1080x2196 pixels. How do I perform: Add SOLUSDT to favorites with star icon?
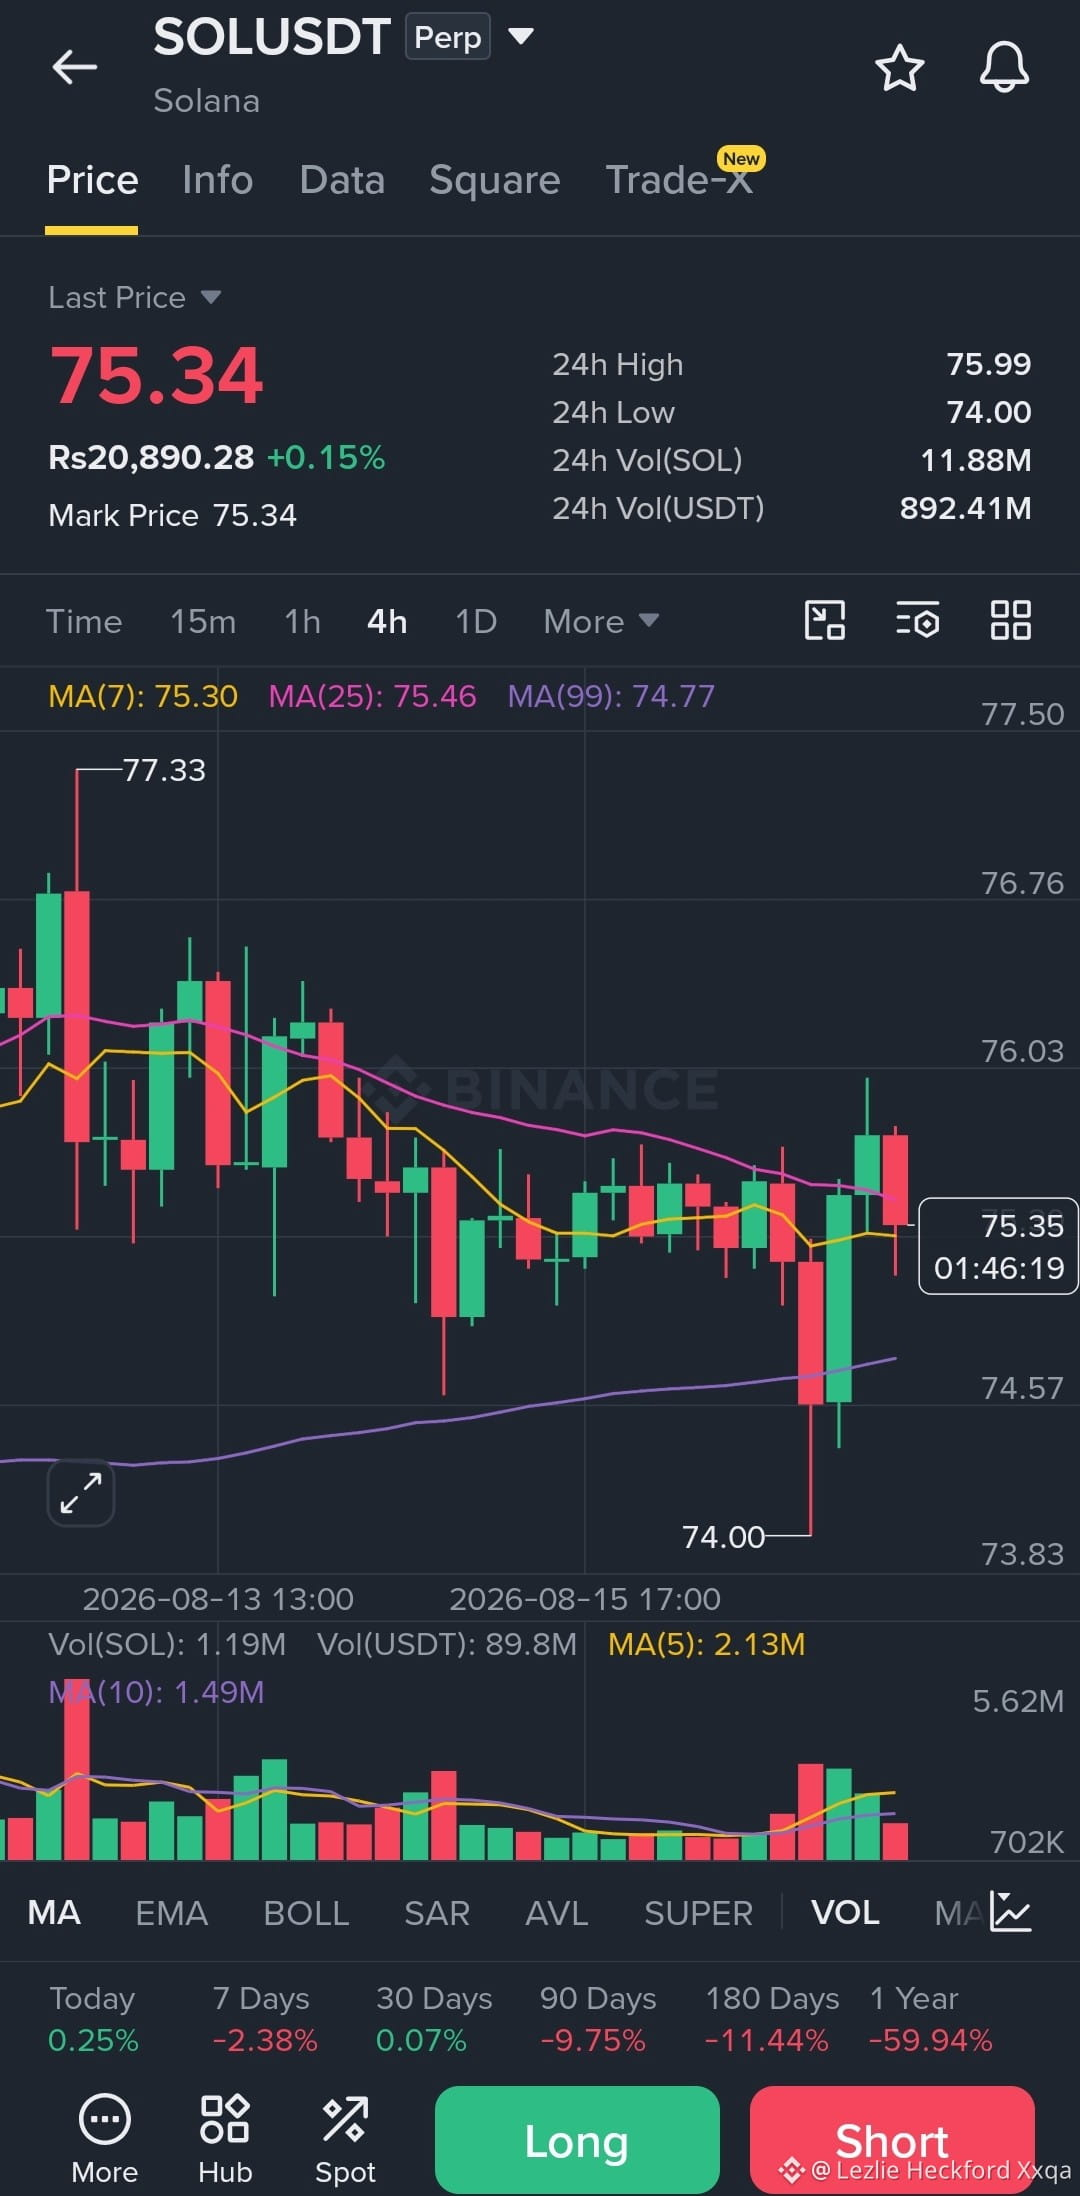pyautogui.click(x=899, y=68)
